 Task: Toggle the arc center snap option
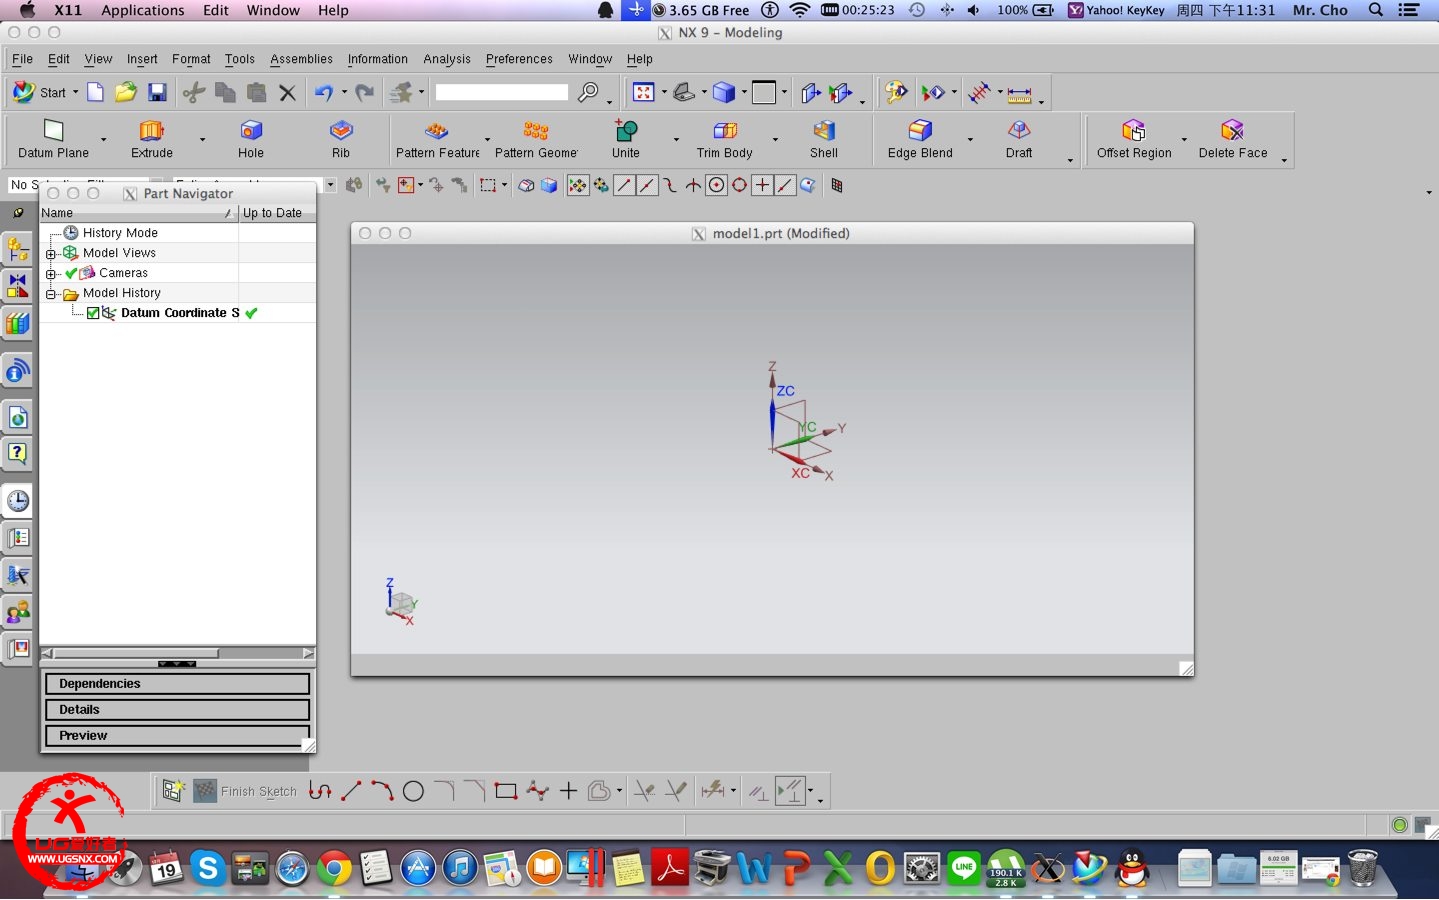pos(716,185)
